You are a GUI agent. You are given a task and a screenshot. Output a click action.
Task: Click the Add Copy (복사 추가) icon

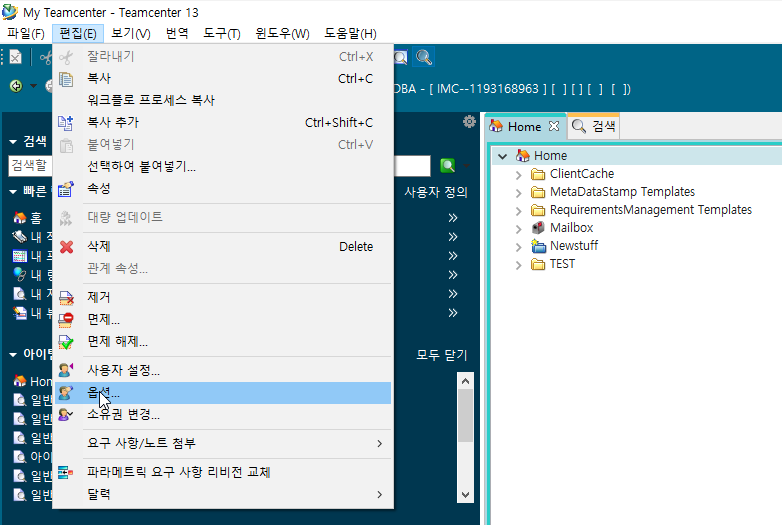tap(67, 123)
